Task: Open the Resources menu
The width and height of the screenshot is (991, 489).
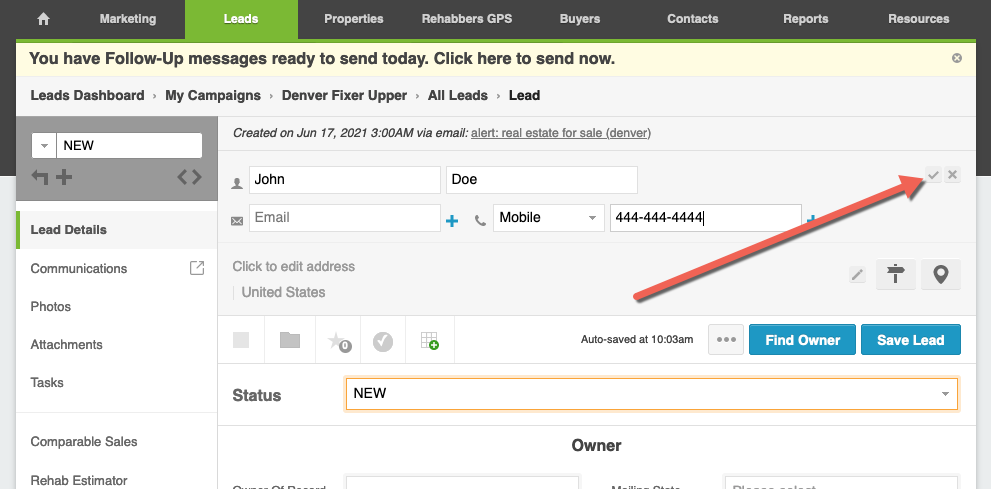Action: click(x=918, y=19)
